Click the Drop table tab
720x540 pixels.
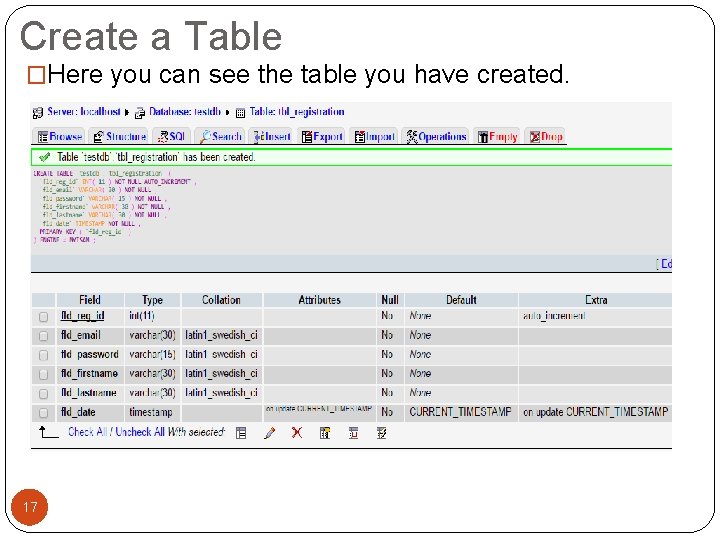click(x=546, y=136)
